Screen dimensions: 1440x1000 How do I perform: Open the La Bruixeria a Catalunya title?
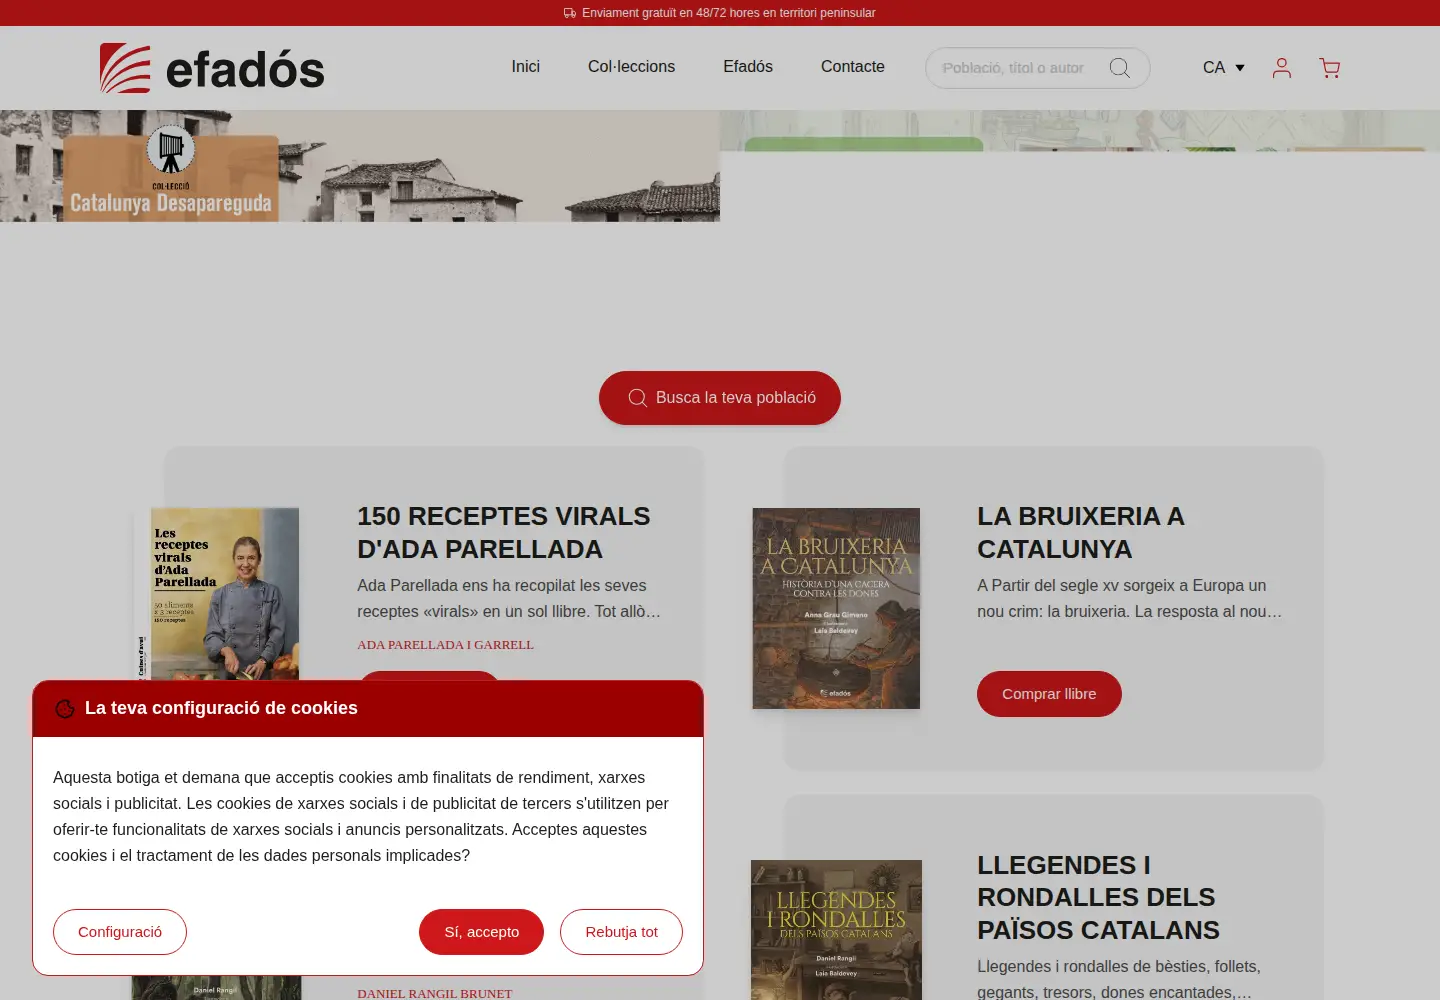point(1081,533)
